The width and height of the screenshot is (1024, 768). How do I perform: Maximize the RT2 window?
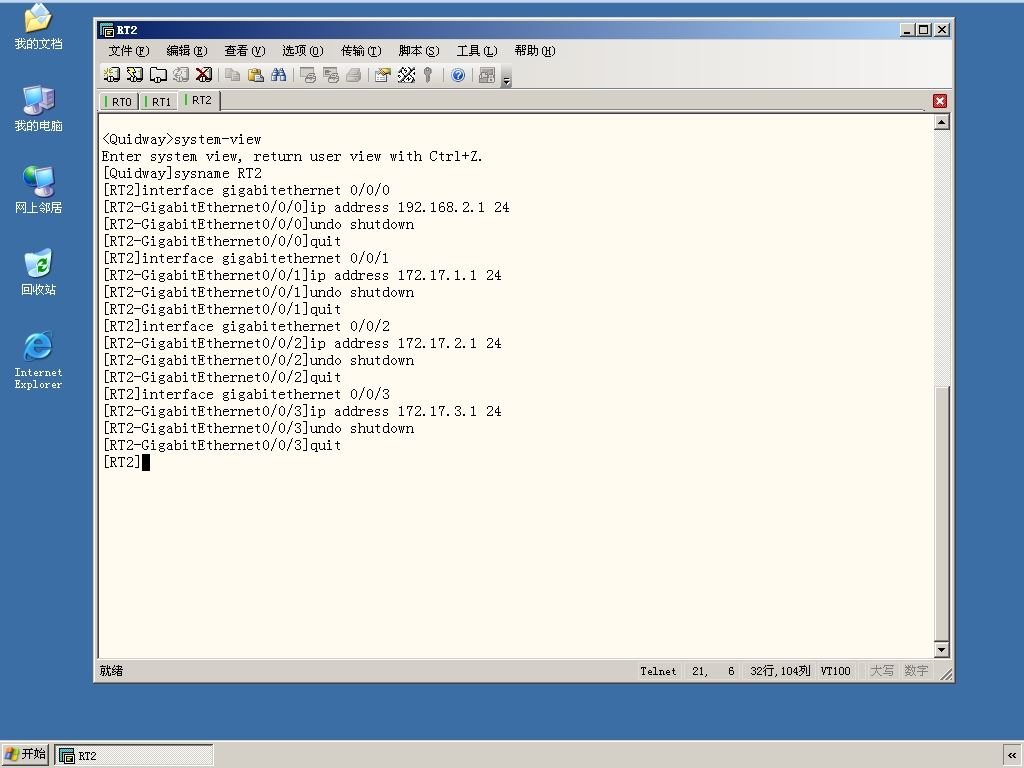click(923, 30)
